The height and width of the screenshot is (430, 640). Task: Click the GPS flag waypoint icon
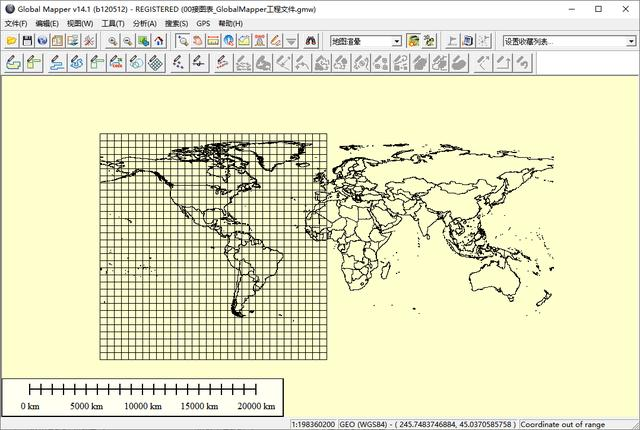tap(452, 41)
